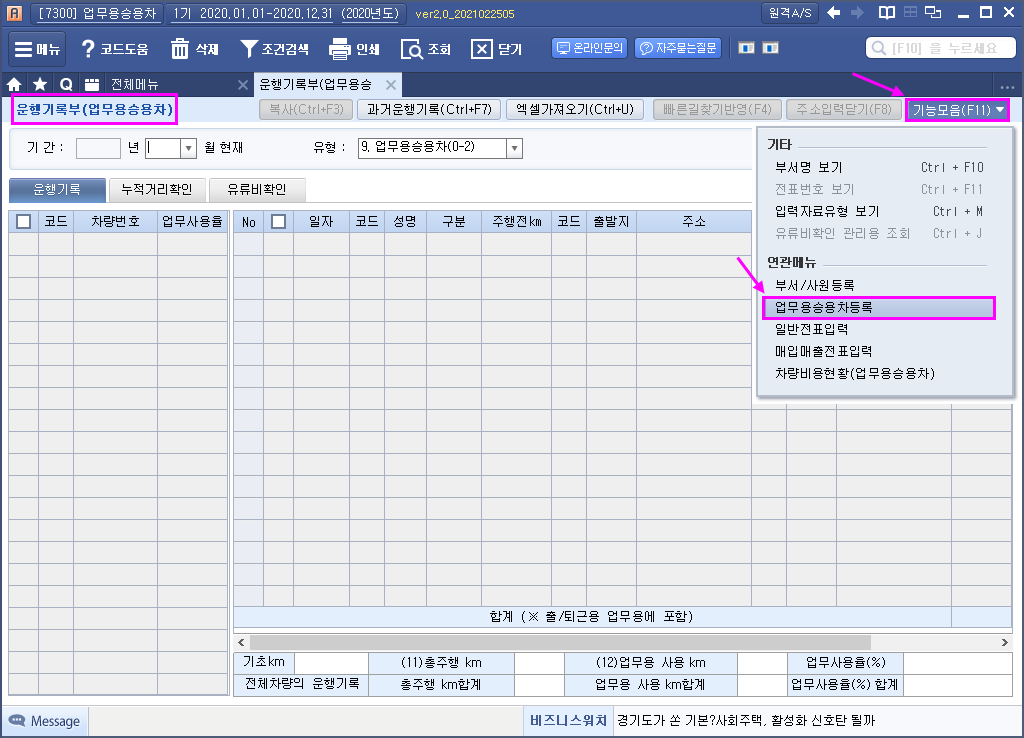Focus the F10 search box

(941, 48)
